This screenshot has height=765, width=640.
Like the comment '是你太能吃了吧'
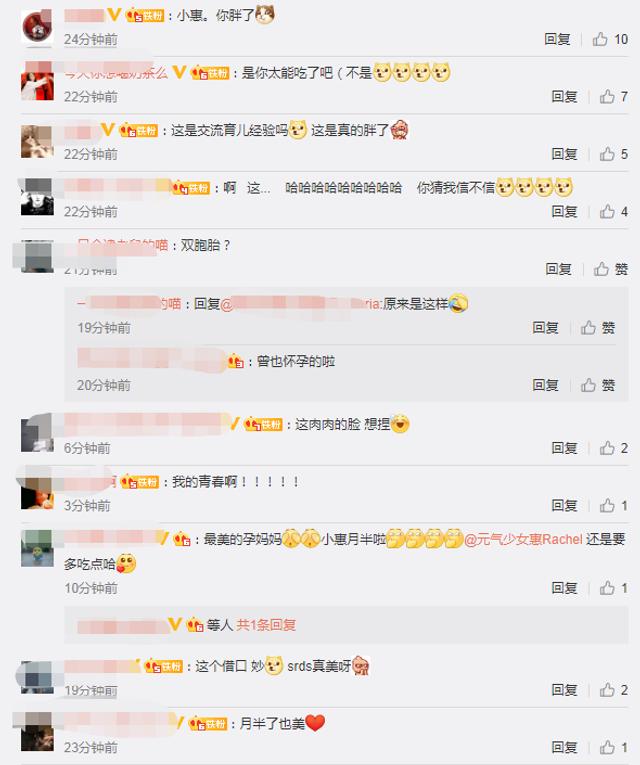(x=614, y=97)
